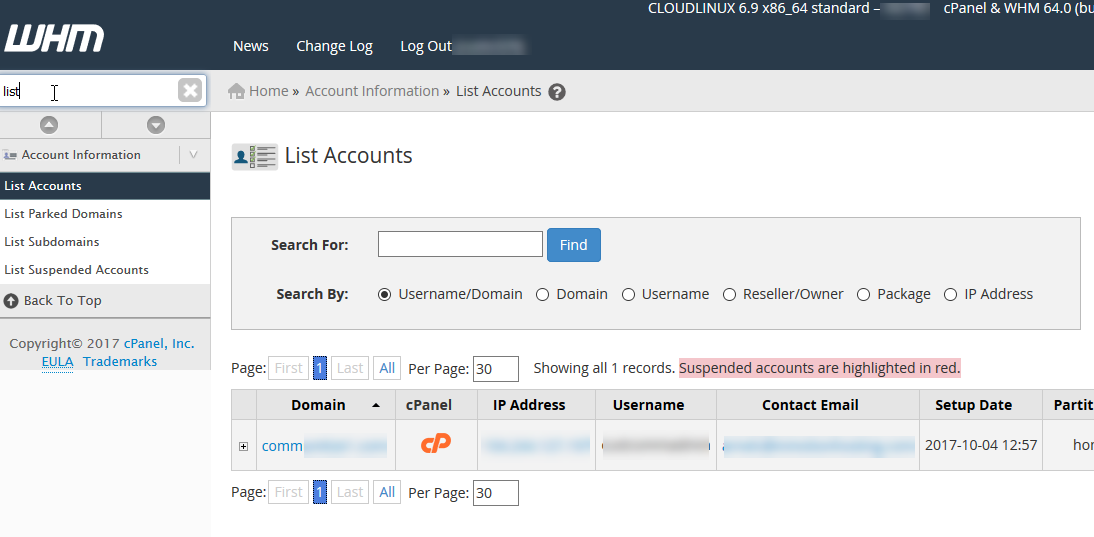
Task: Click the WHM logo
Action: [x=54, y=40]
